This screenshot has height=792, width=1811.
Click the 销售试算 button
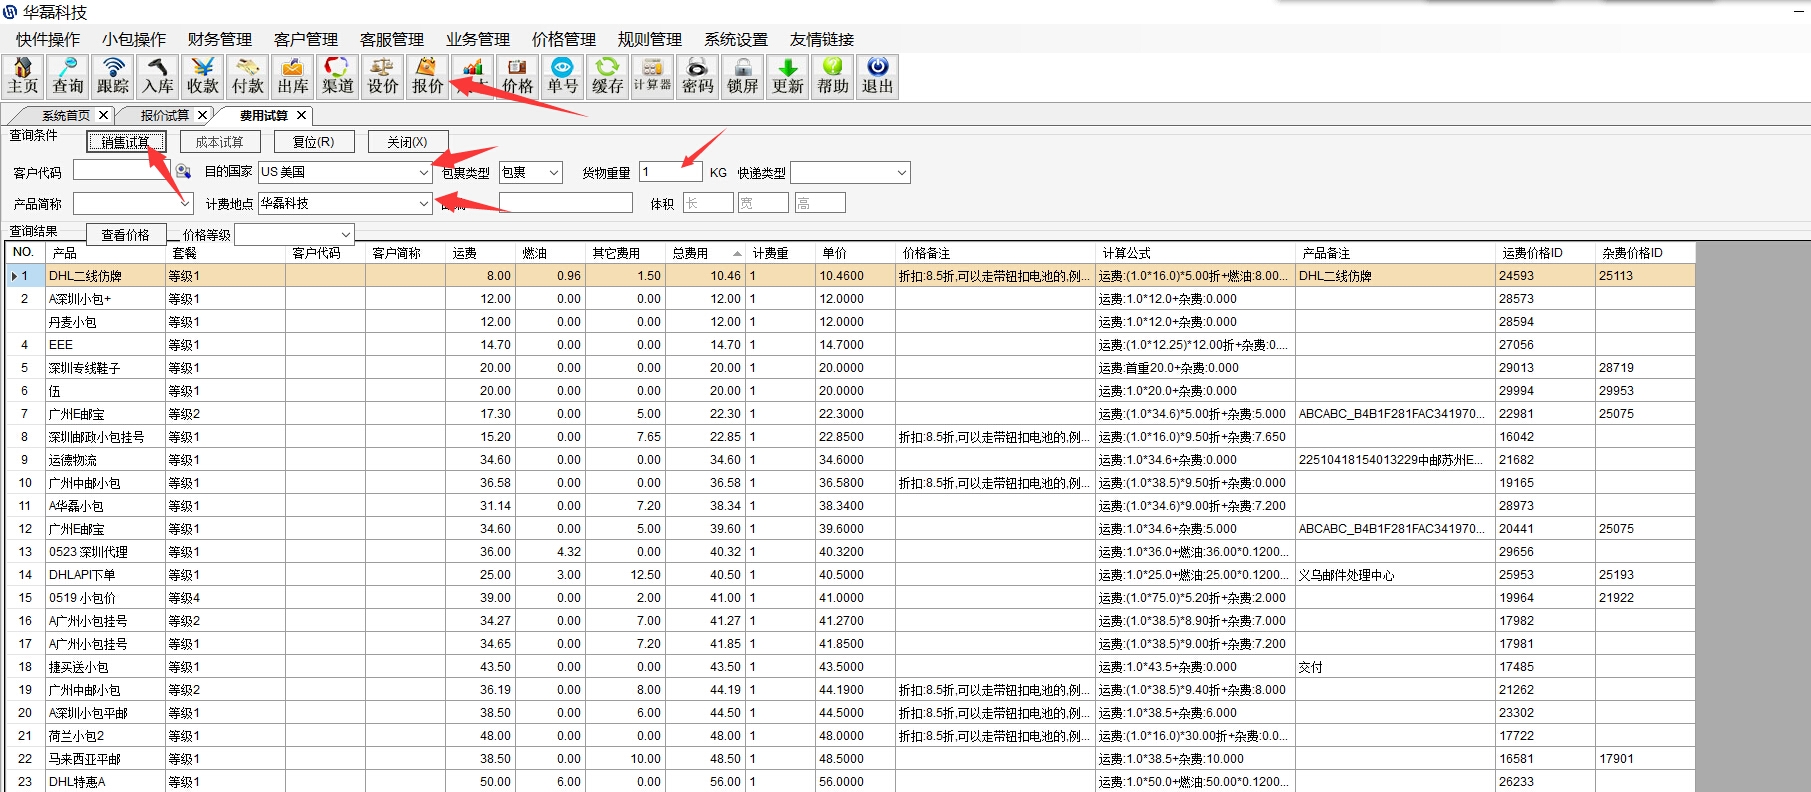click(125, 142)
